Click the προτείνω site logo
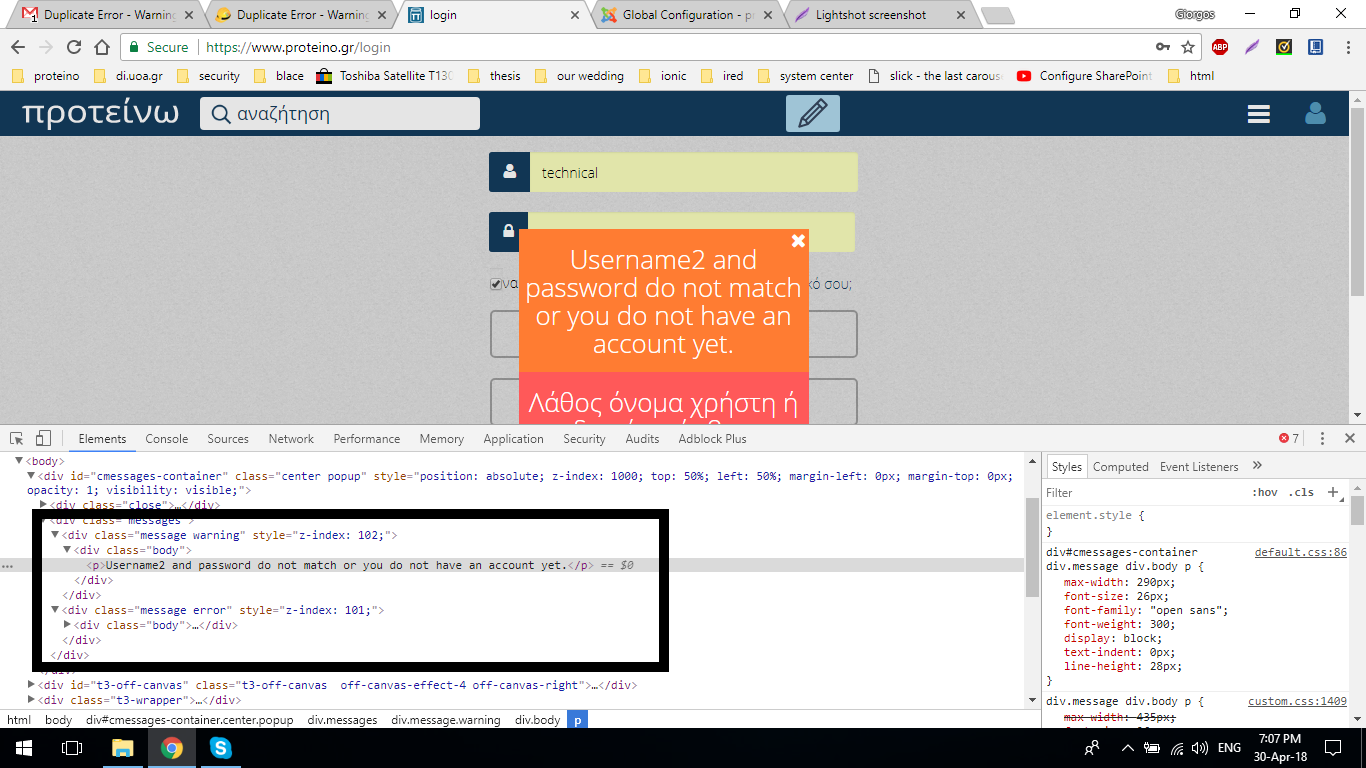This screenshot has width=1366, height=768. click(100, 112)
